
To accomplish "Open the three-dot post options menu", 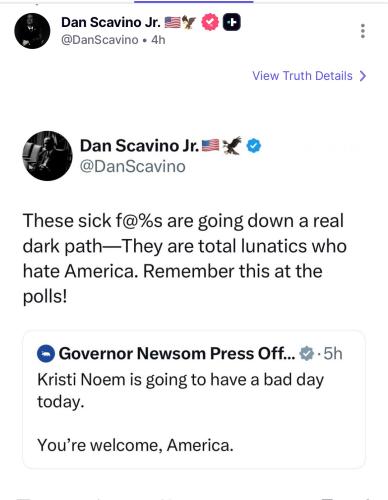I will [363, 31].
